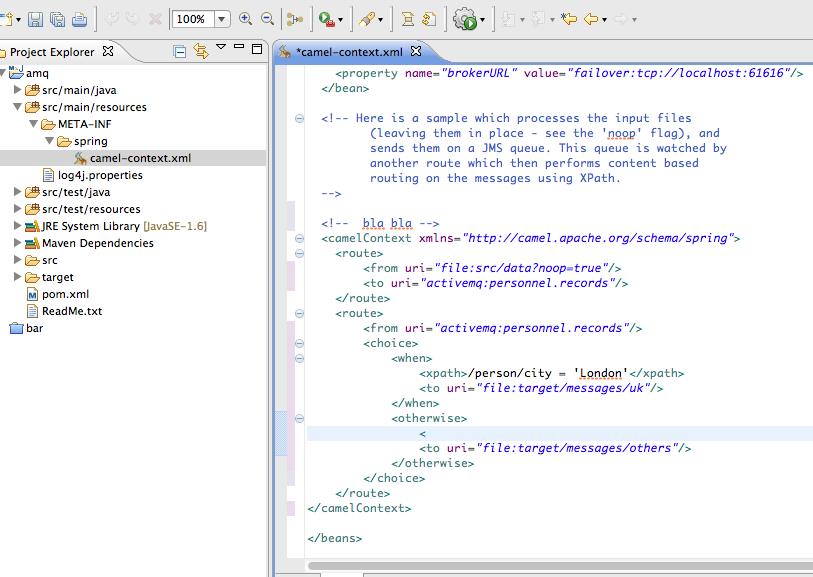The image size is (813, 577).
Task: Click the Zoom In magnifier icon
Action: pyautogui.click(x=245, y=19)
